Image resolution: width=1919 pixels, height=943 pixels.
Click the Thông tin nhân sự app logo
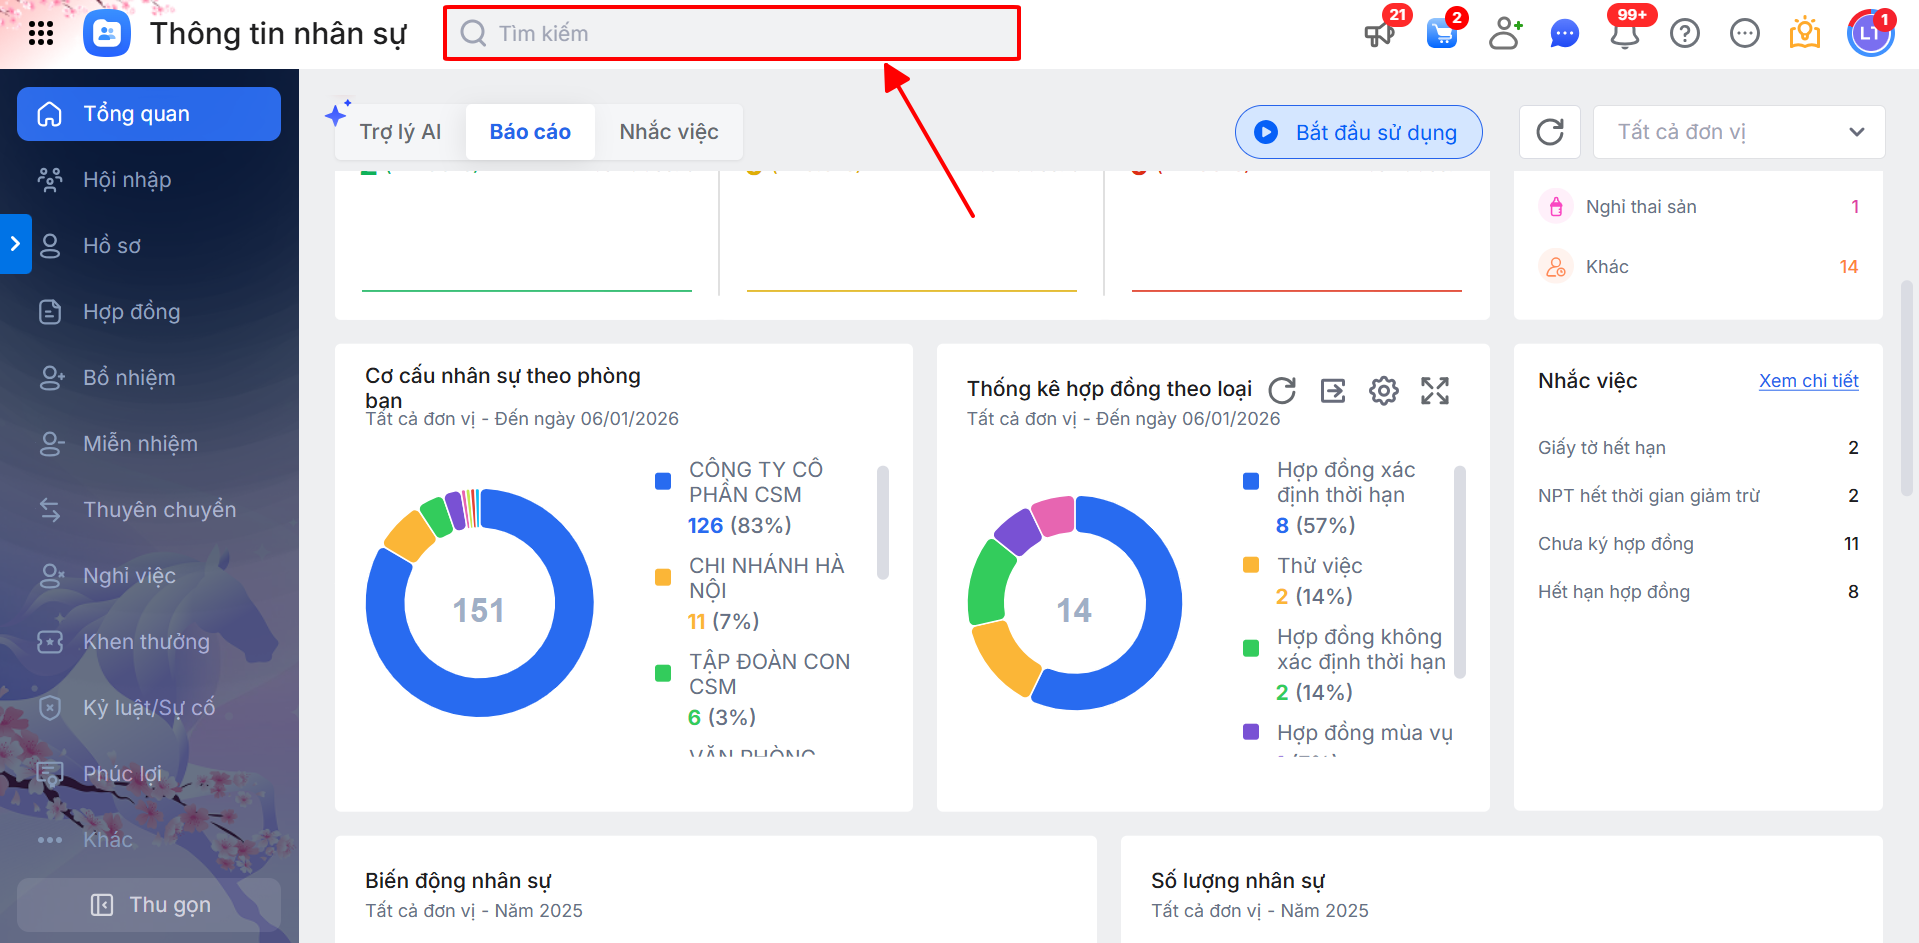pos(107,34)
